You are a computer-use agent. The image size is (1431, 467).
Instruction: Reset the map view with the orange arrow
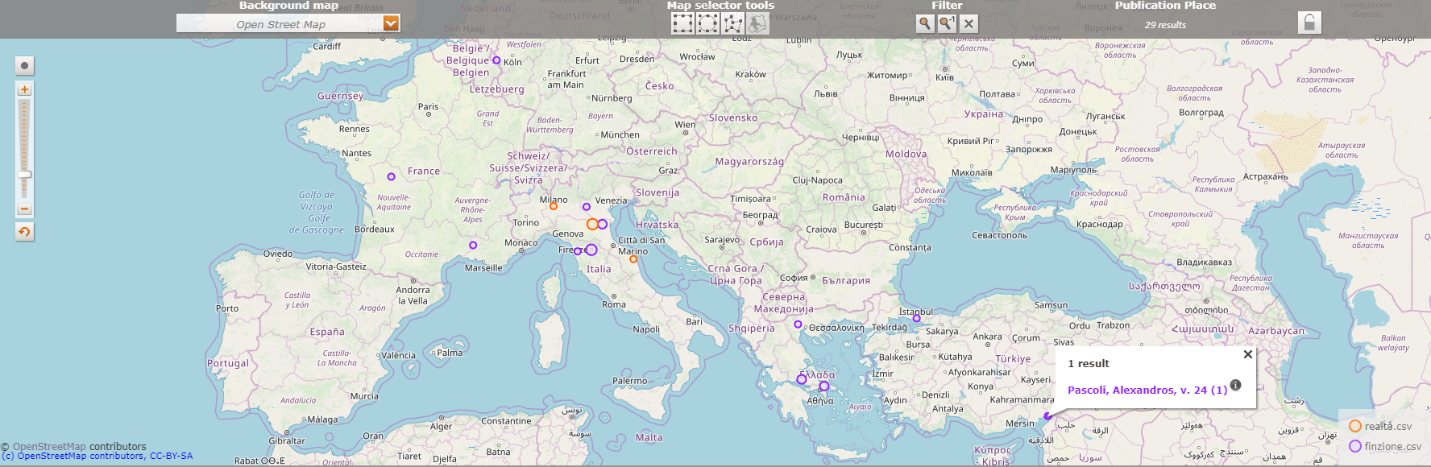(x=25, y=232)
